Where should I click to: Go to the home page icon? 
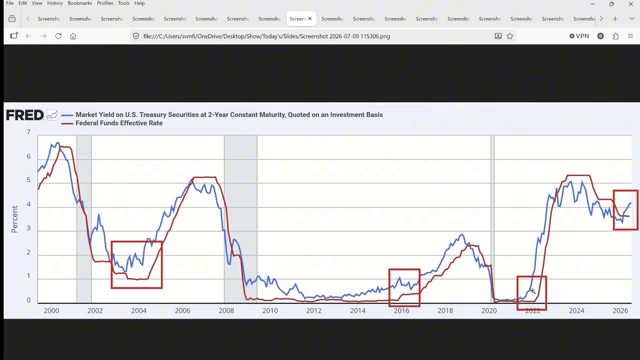click(x=73, y=36)
